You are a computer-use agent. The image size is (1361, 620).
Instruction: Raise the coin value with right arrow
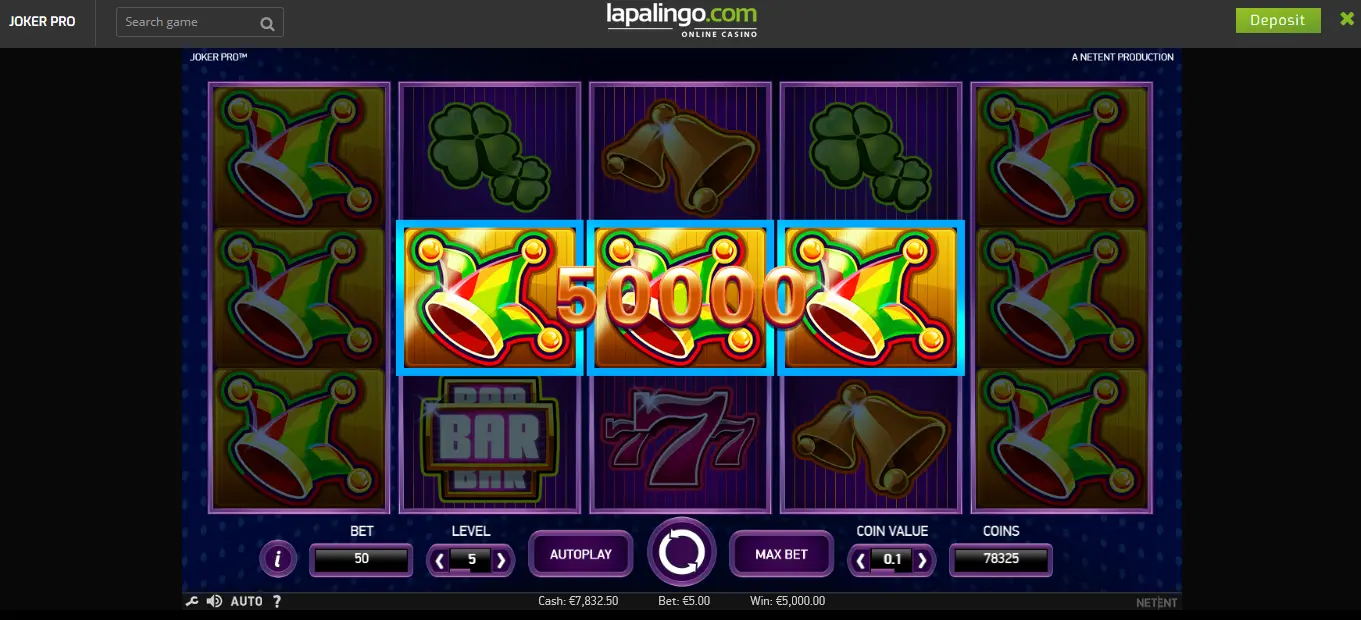point(923,560)
